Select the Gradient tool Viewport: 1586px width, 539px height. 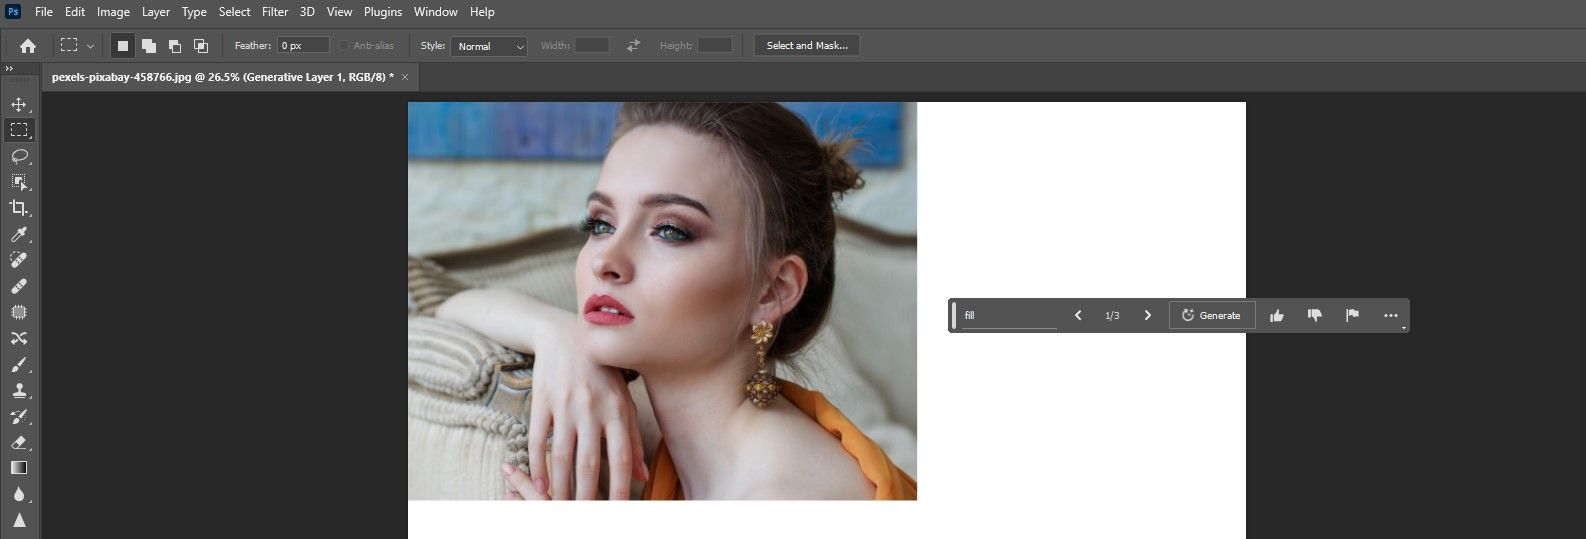[x=19, y=468]
